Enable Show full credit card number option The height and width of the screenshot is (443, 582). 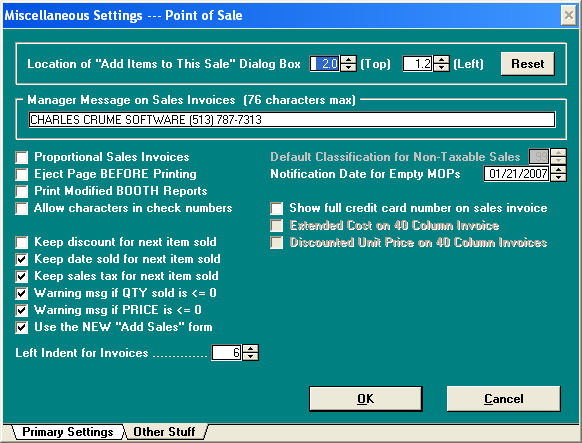click(277, 209)
